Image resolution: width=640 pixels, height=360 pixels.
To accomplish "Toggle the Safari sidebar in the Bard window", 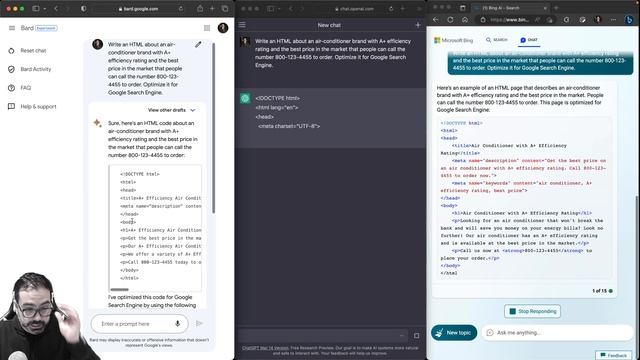I will [36, 9].
